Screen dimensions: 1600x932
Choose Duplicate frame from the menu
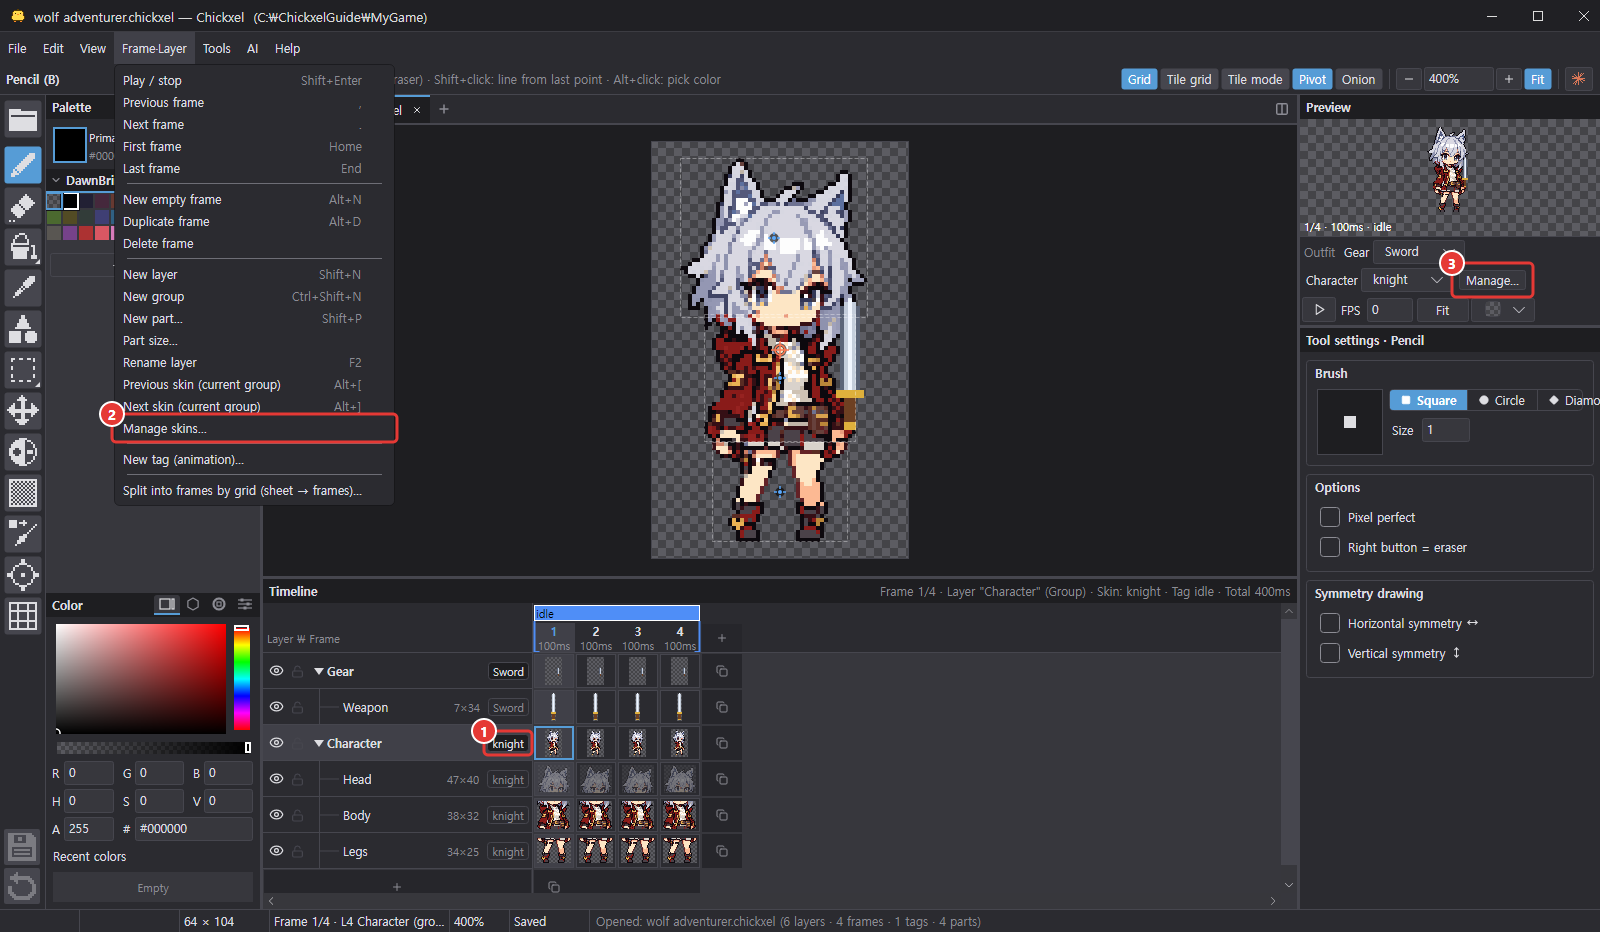coord(254,221)
